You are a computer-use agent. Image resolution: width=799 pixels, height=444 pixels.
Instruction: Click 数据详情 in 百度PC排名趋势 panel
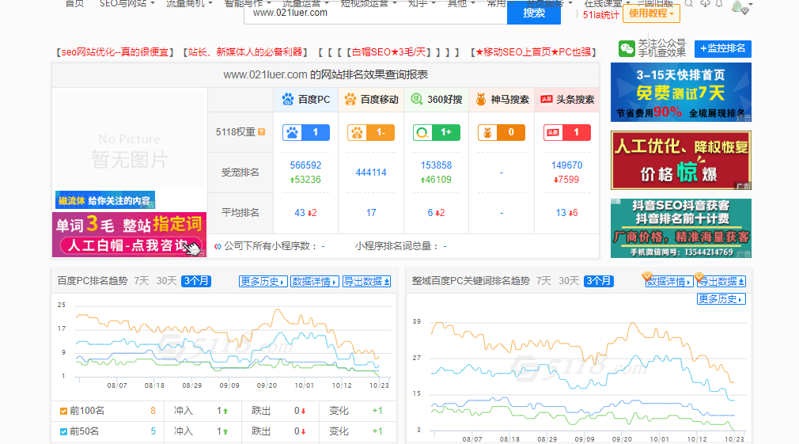coord(314,281)
